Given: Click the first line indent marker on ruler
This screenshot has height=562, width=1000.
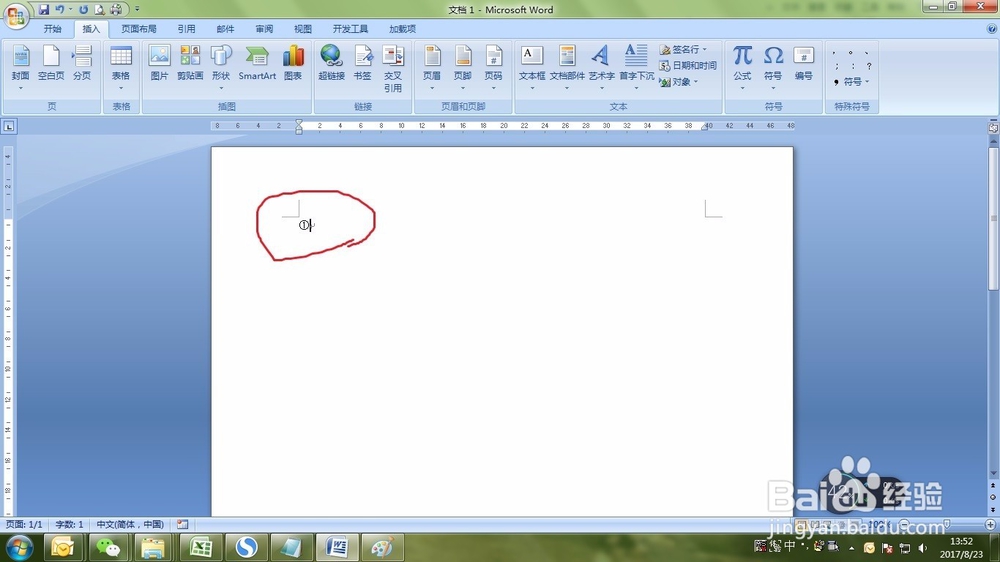Looking at the screenshot, I should 299,122.
